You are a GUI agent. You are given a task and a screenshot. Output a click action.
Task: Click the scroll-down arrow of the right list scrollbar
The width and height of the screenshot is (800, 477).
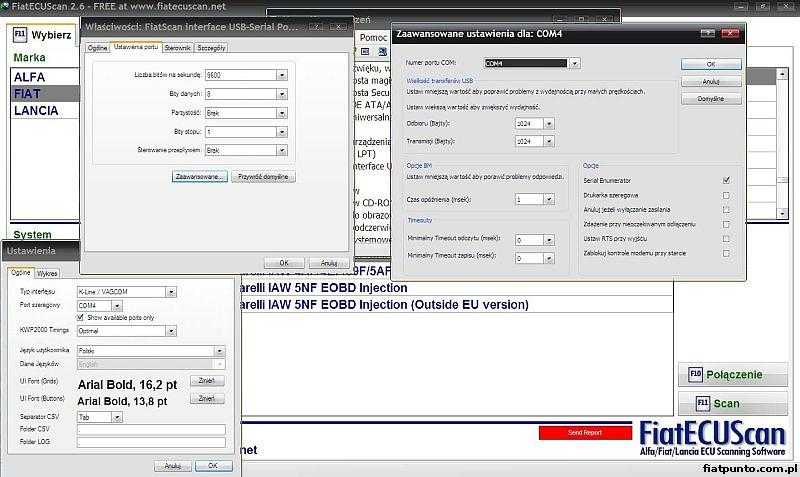782,214
